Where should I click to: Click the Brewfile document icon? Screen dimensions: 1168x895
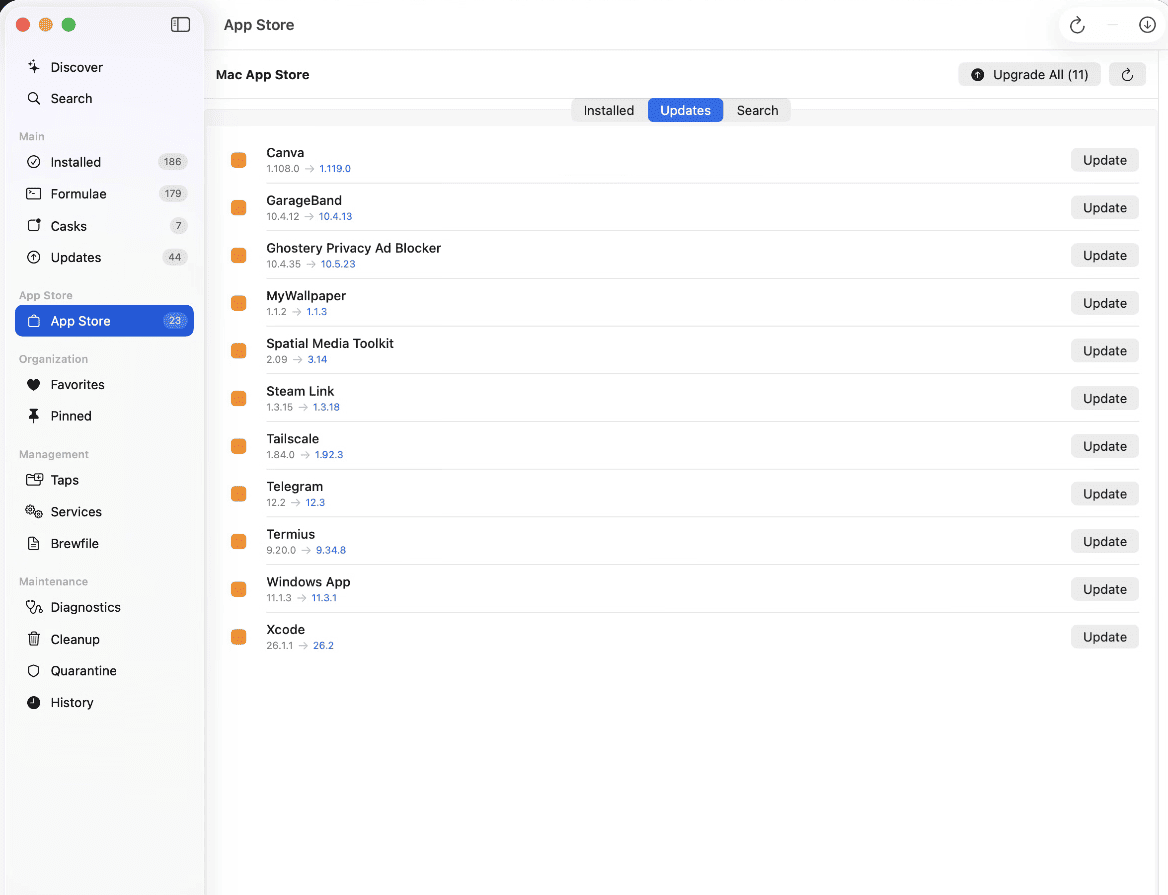tap(34, 544)
